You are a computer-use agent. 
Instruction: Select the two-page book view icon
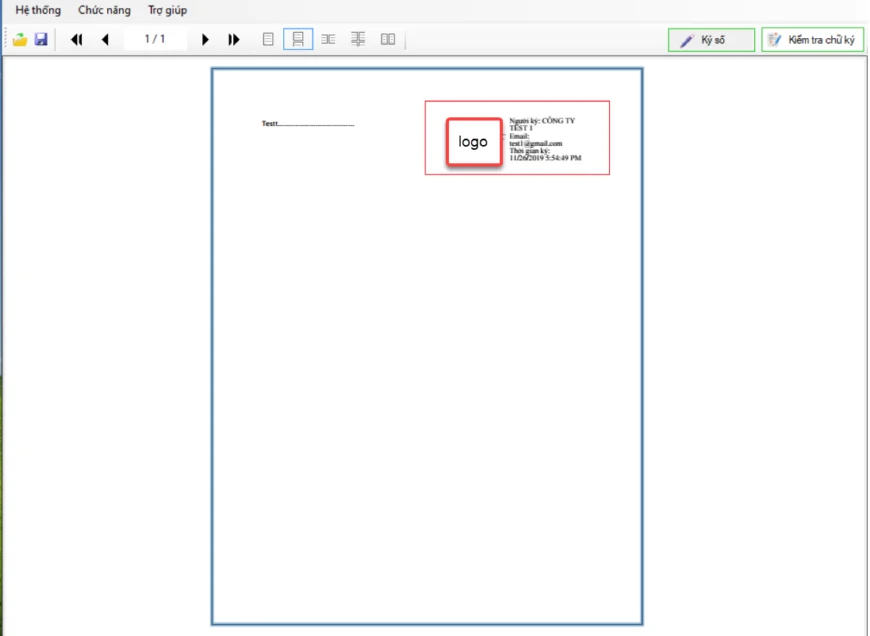pos(388,39)
